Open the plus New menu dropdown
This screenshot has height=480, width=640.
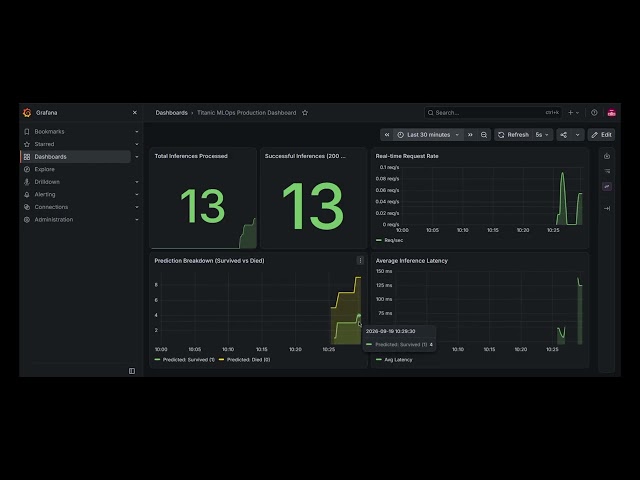[573, 113]
